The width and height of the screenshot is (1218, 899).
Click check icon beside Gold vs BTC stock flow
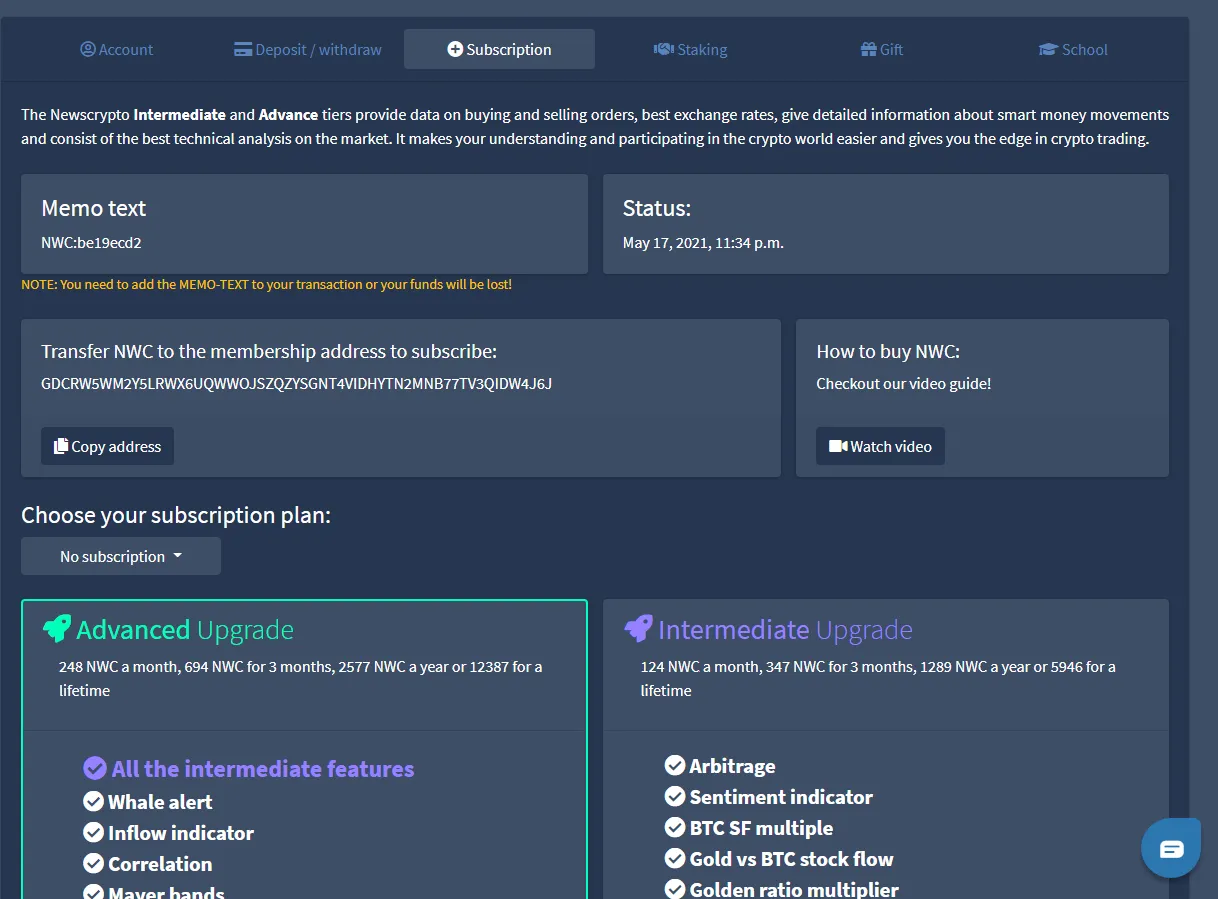(675, 859)
